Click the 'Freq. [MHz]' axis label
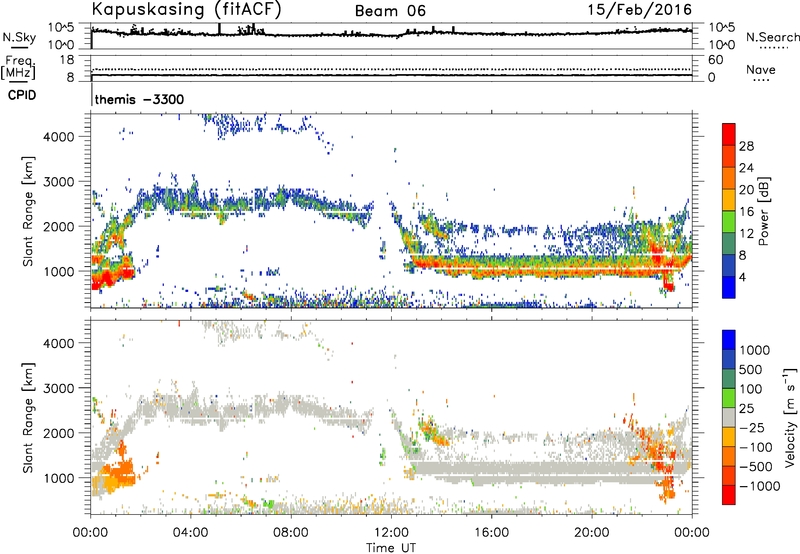The image size is (800, 554). pyautogui.click(x=19, y=68)
